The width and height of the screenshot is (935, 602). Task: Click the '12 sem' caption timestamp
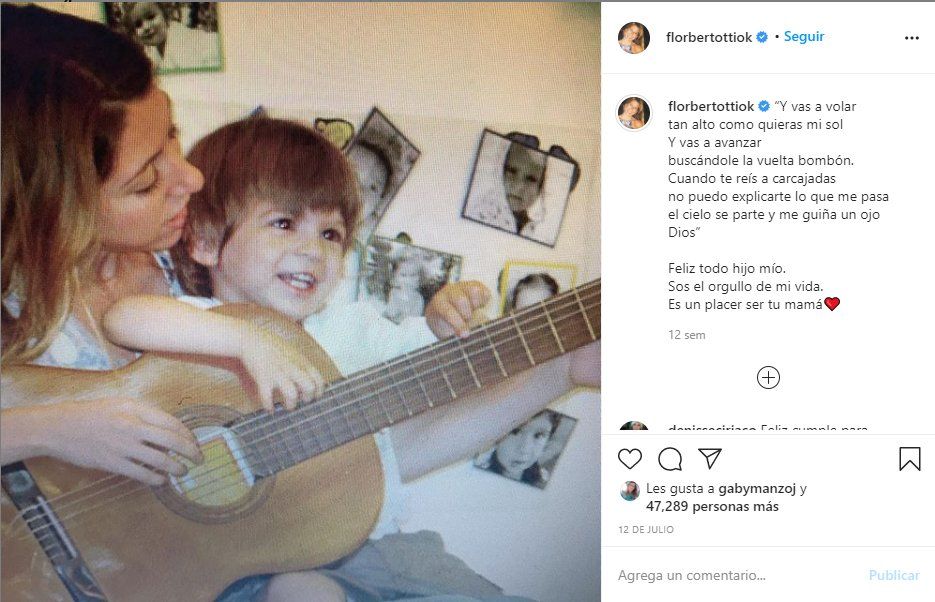686,335
